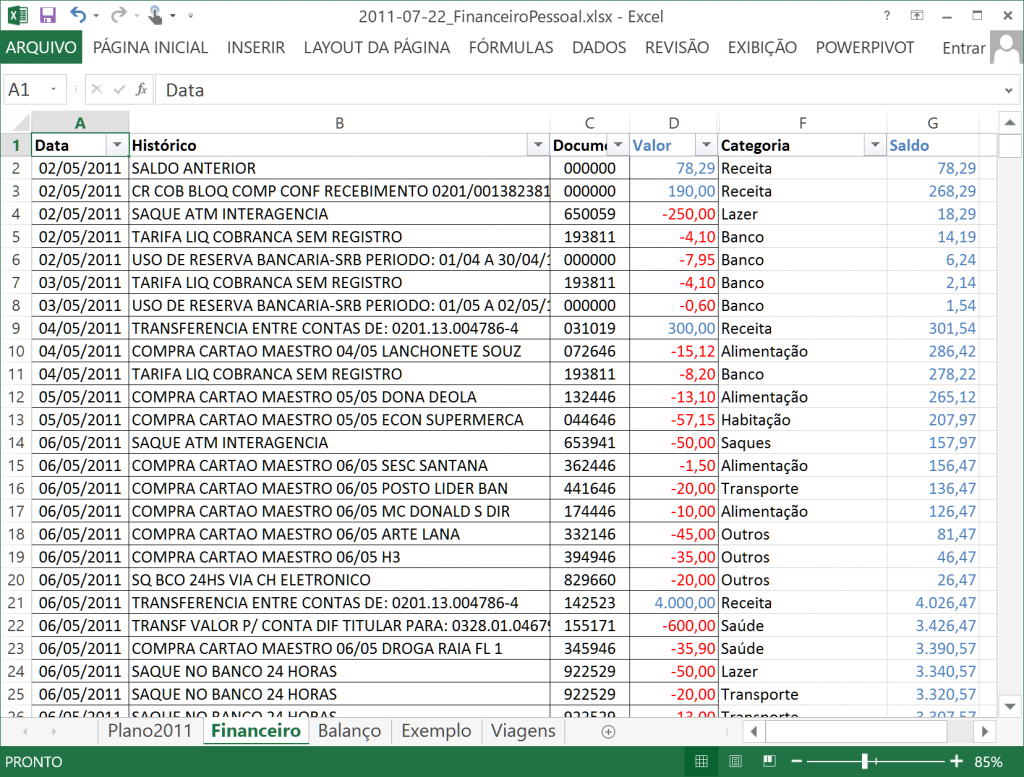Click the vertical scrollbar down arrow
This screenshot has height=777, width=1024.
point(1010,706)
